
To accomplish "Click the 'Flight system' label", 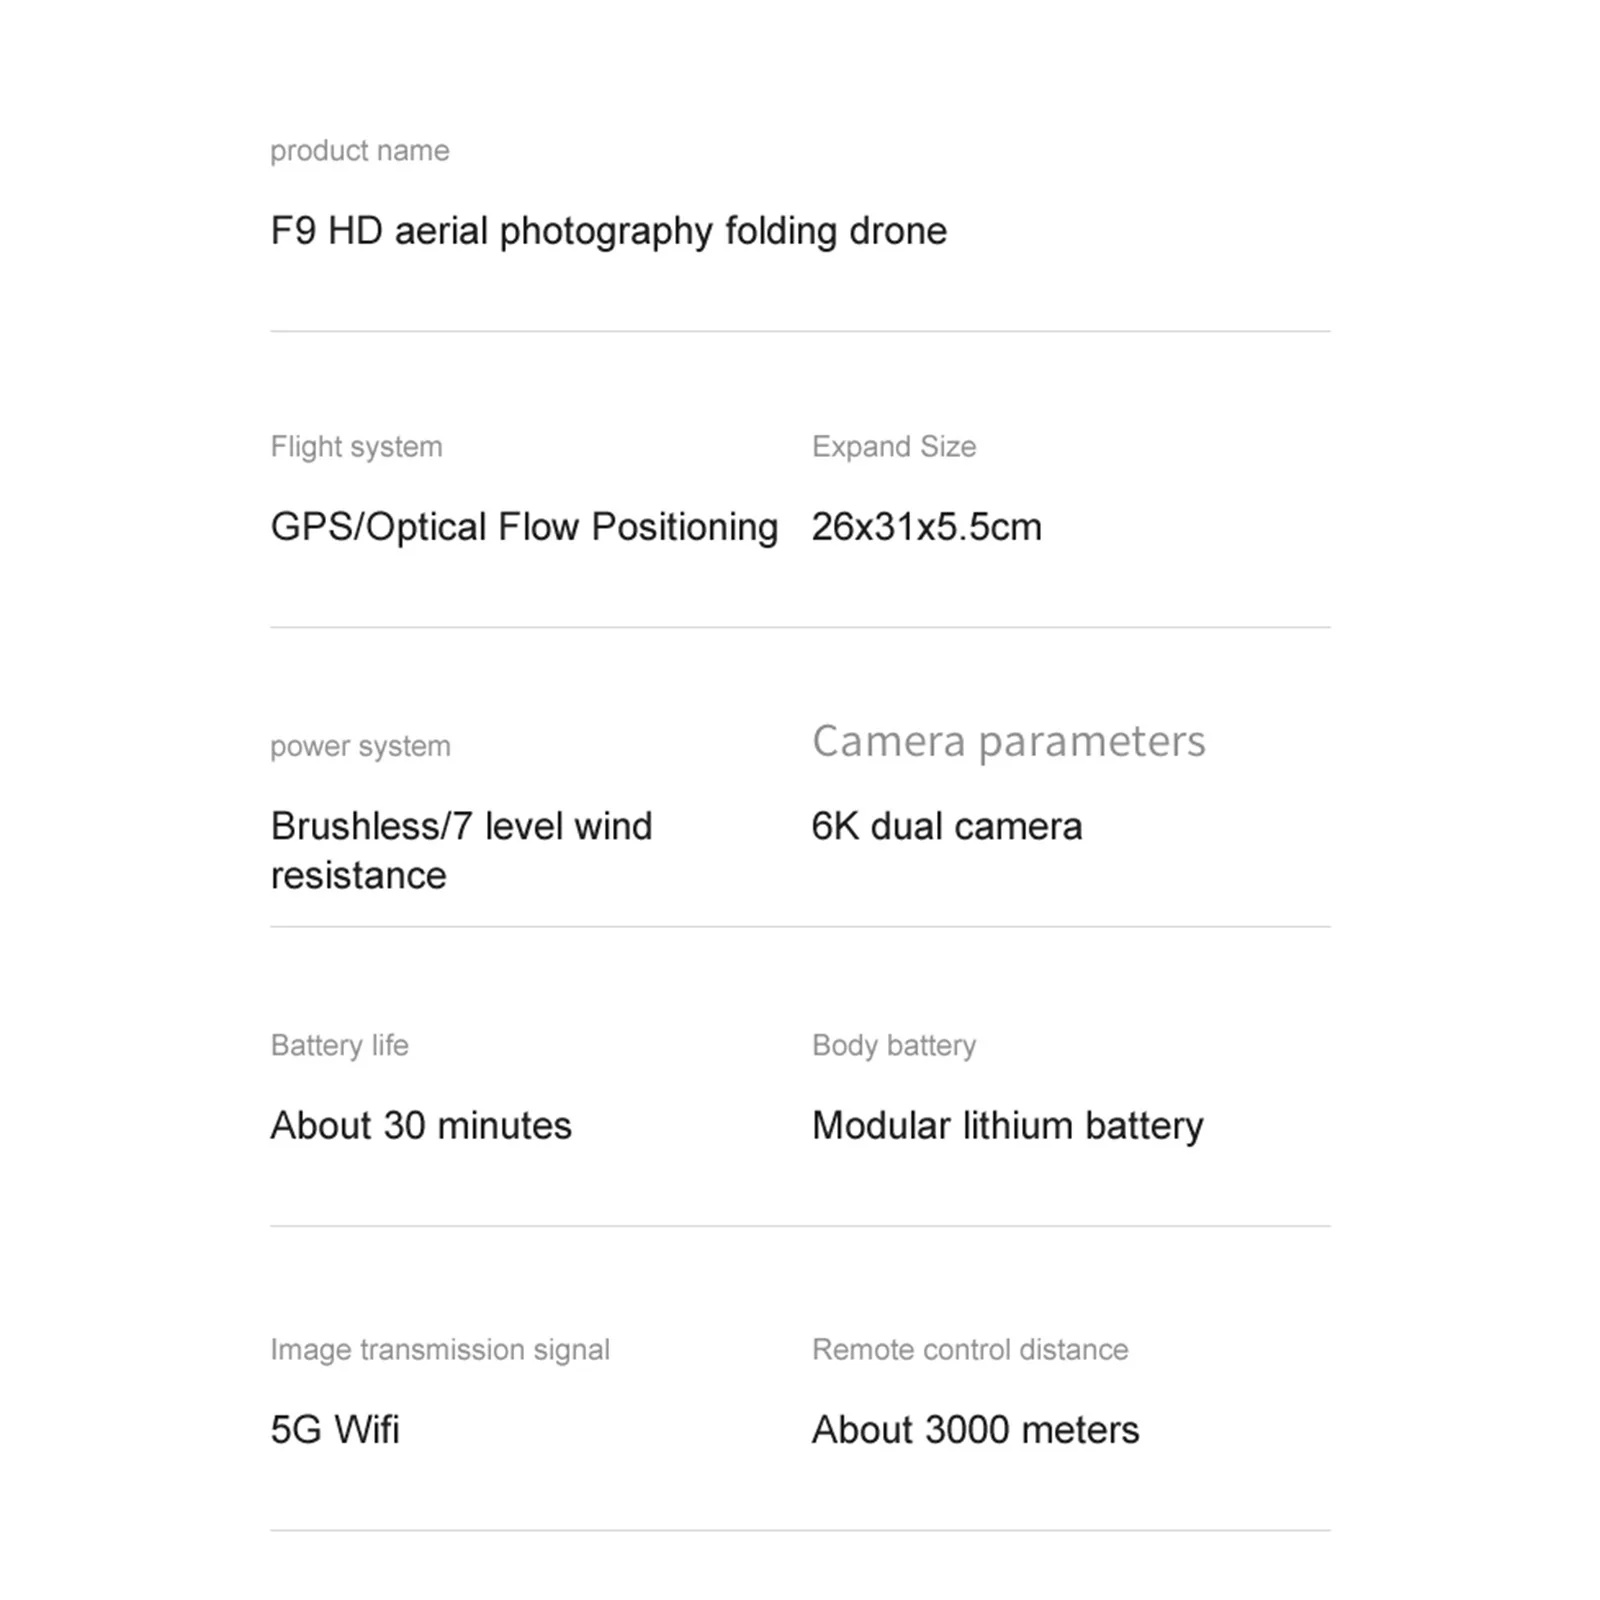I will coord(356,447).
